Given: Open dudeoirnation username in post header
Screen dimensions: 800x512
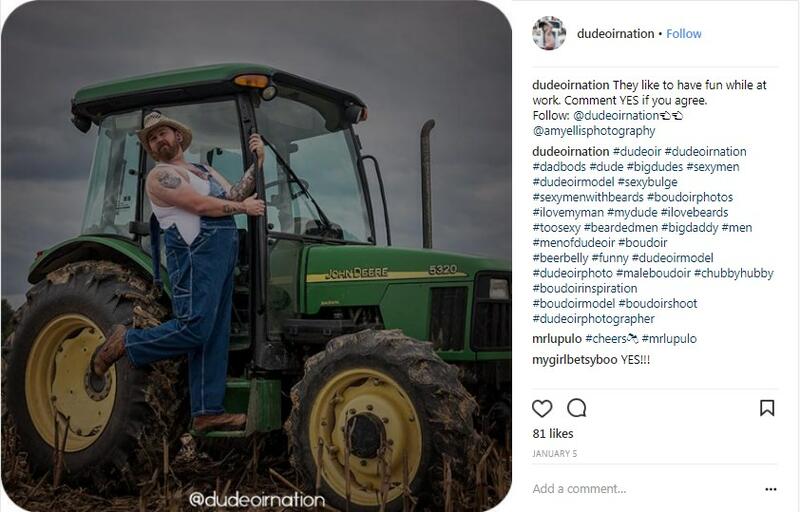Looking at the screenshot, I should (x=615, y=34).
